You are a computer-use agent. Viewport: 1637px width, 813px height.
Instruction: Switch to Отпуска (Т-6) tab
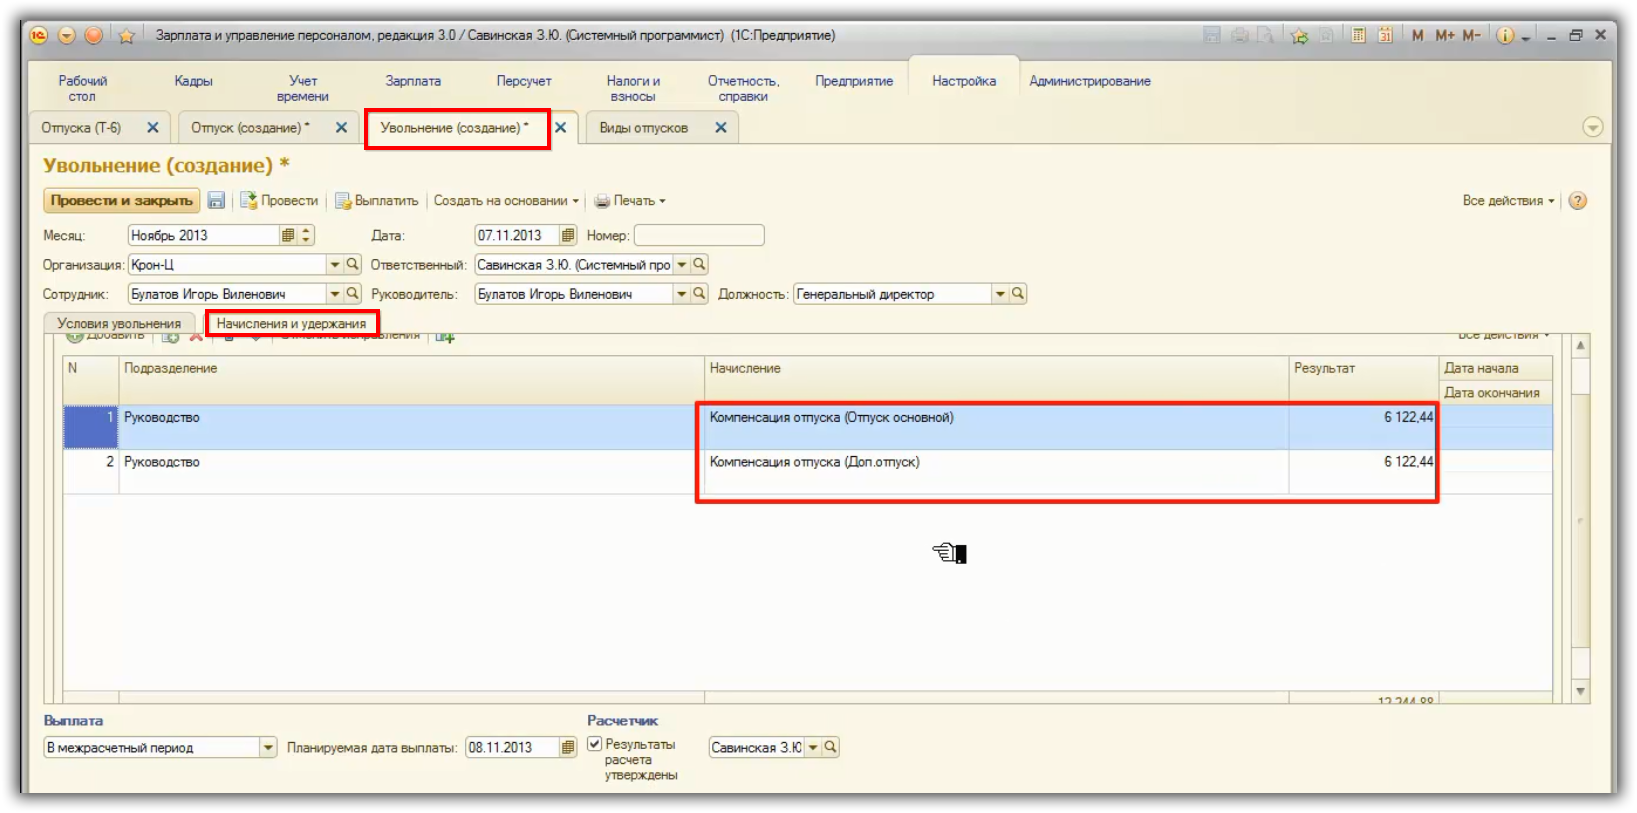[x=81, y=128]
